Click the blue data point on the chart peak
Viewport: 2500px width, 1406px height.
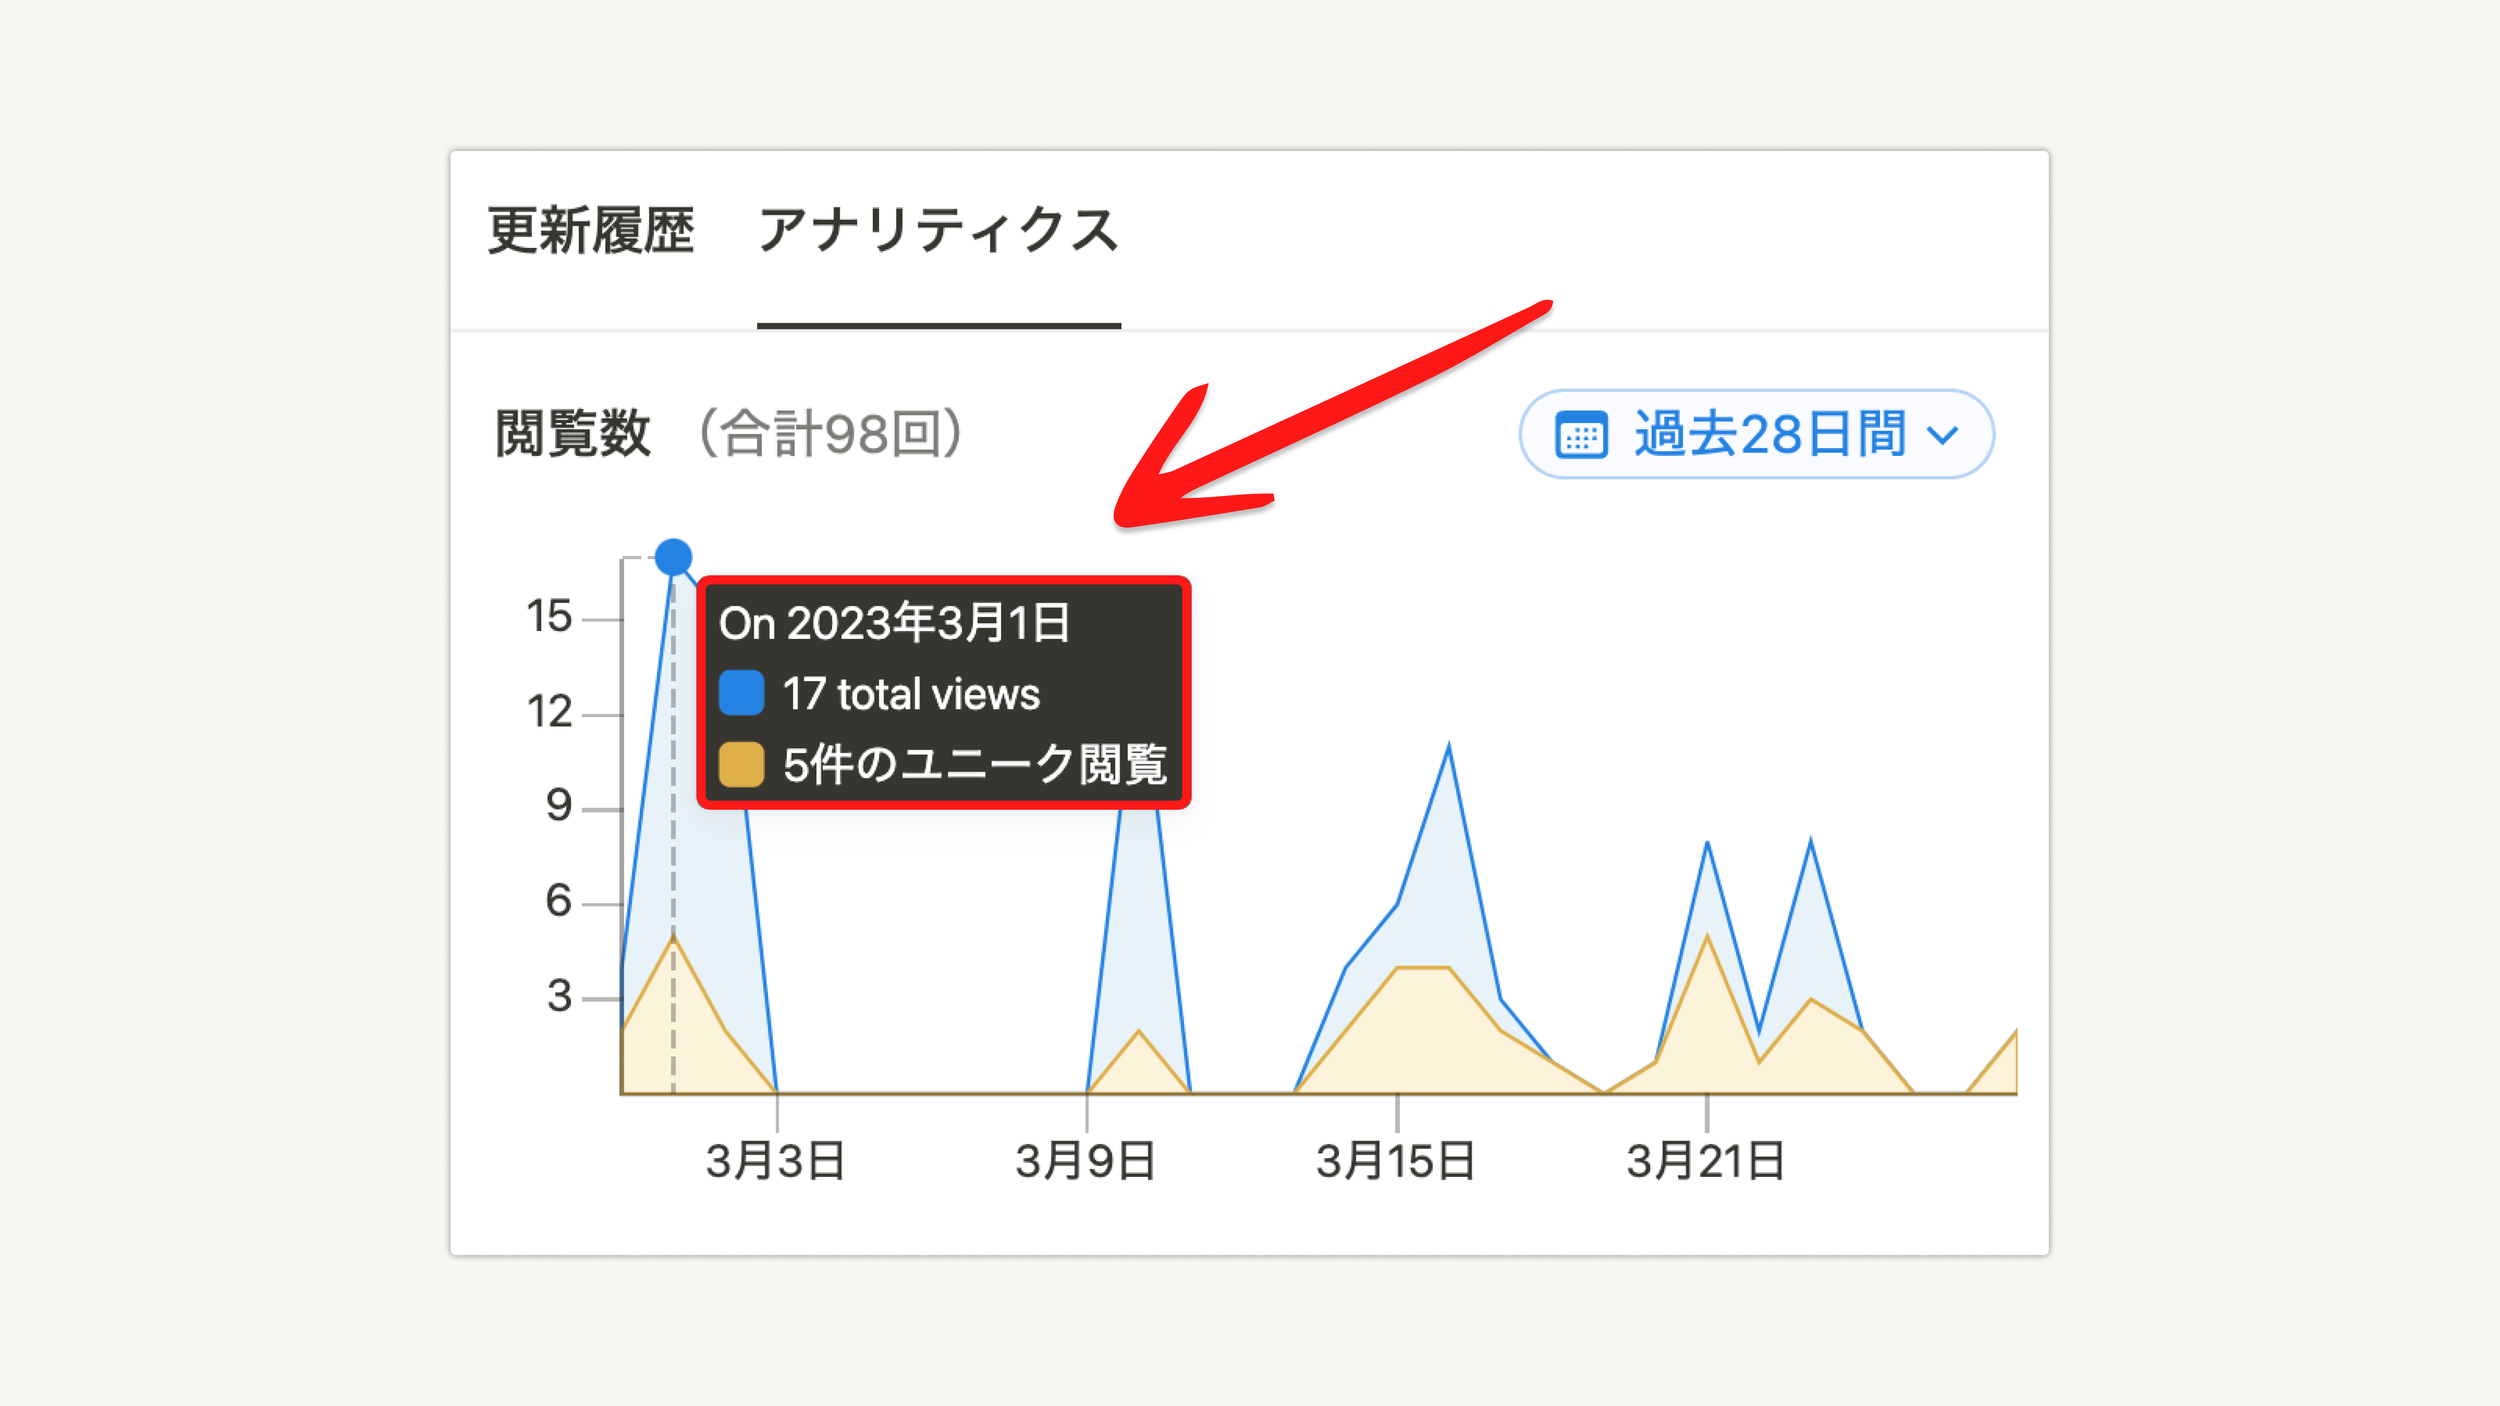(673, 557)
